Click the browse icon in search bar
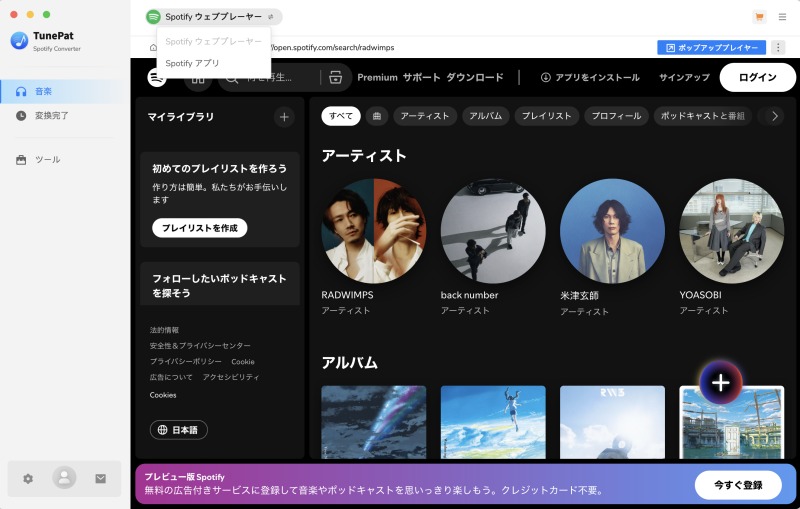This screenshot has height=509, width=800. pos(335,78)
